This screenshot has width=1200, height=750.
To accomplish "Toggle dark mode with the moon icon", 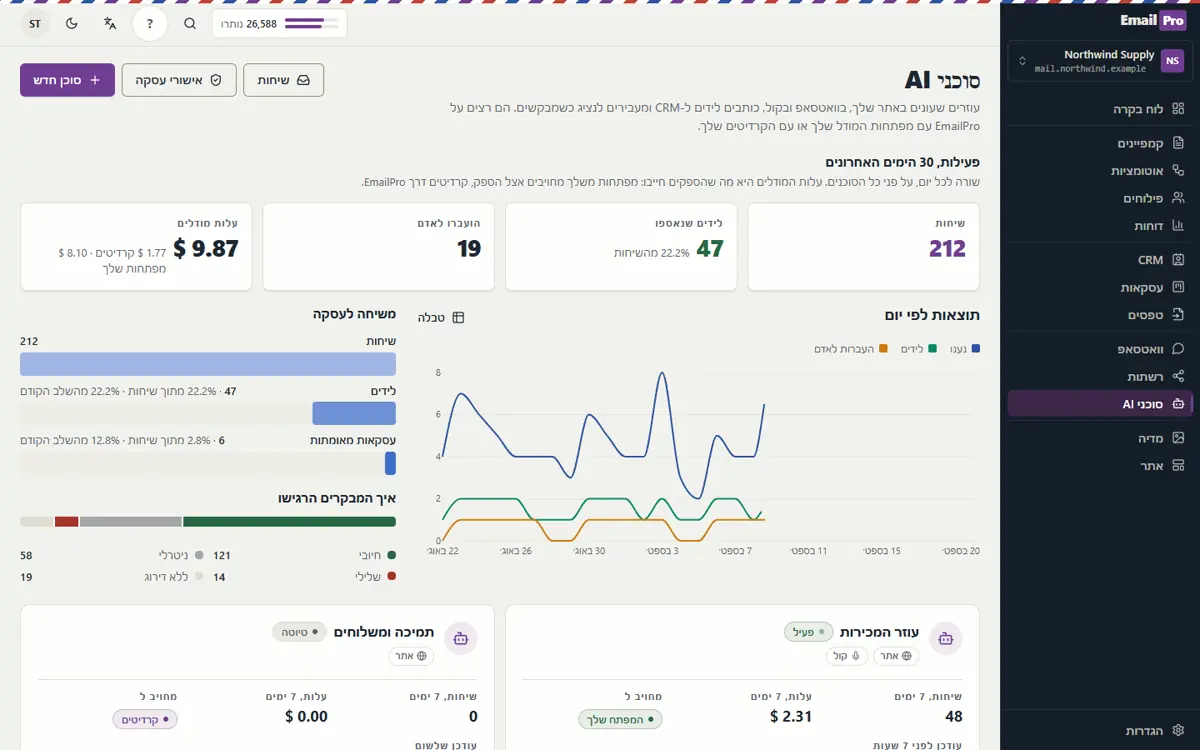I will tap(72, 23).
